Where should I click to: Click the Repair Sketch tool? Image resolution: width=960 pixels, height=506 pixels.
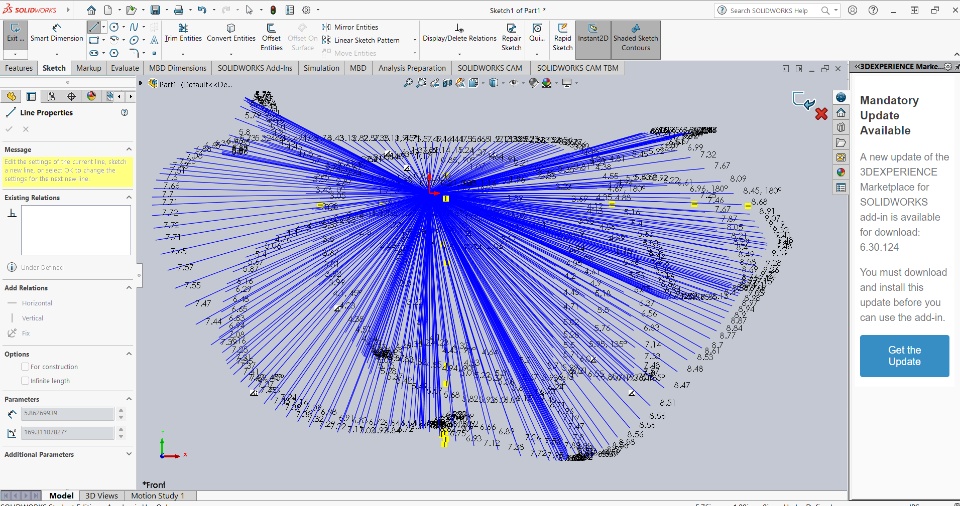pyautogui.click(x=511, y=37)
